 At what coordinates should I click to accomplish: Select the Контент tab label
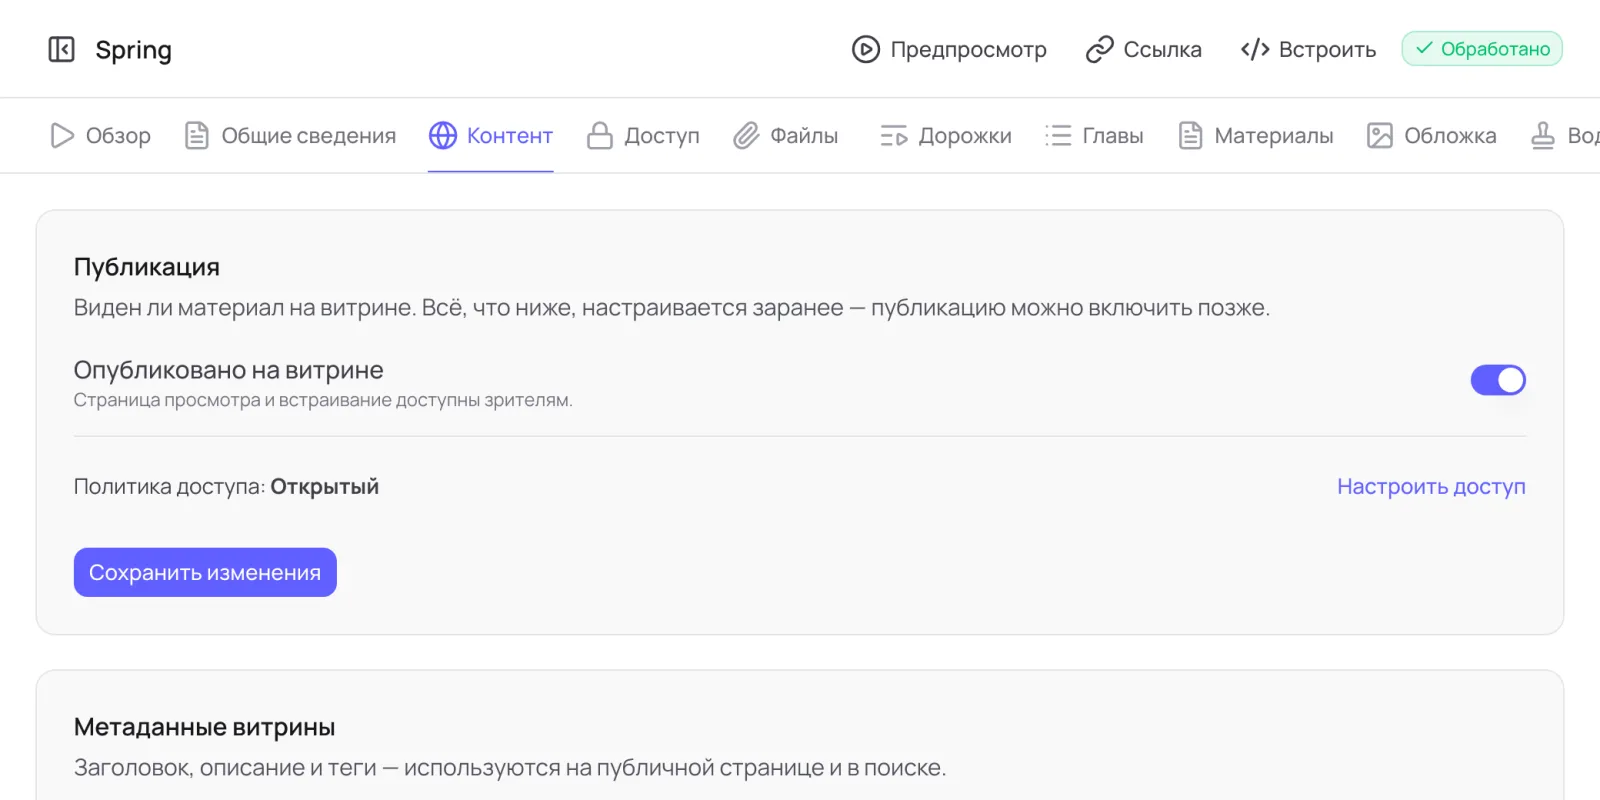pyautogui.click(x=510, y=135)
